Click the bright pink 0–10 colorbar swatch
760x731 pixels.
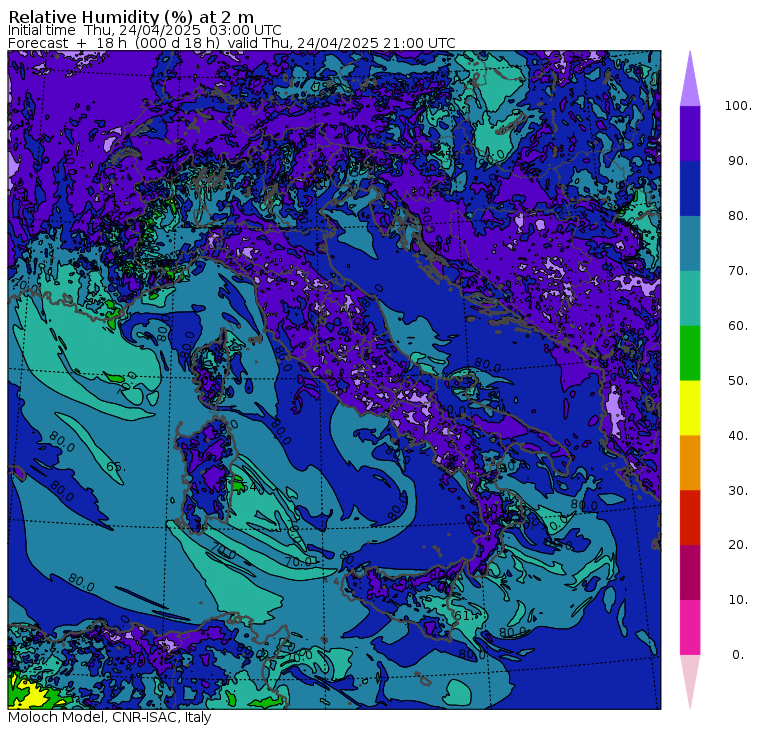pyautogui.click(x=690, y=627)
